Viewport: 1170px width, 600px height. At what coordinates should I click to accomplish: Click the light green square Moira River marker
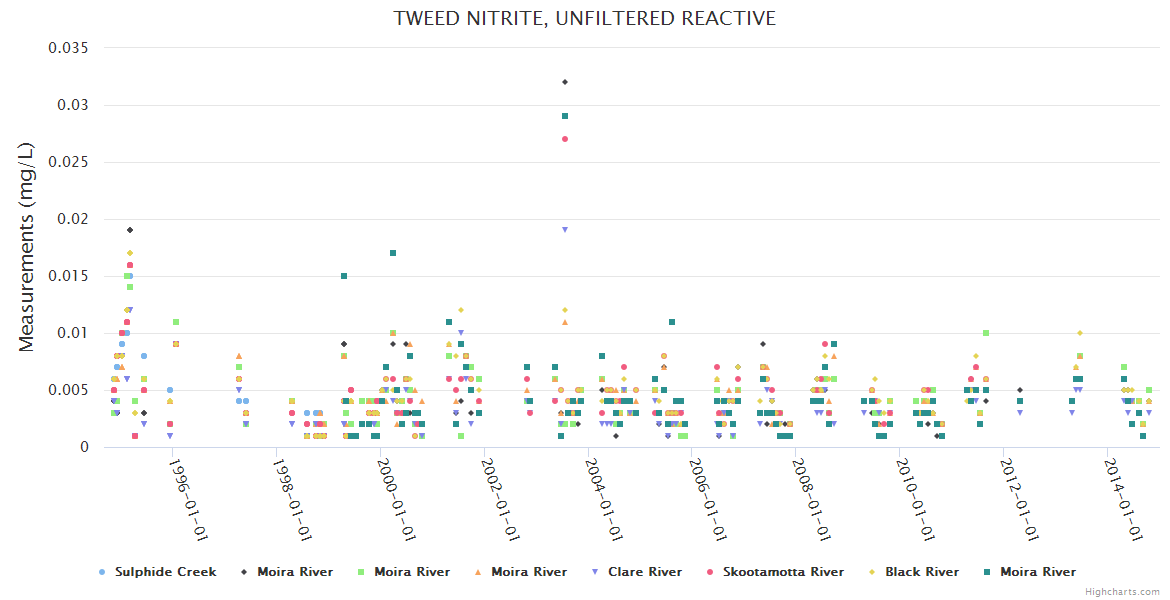click(x=361, y=572)
